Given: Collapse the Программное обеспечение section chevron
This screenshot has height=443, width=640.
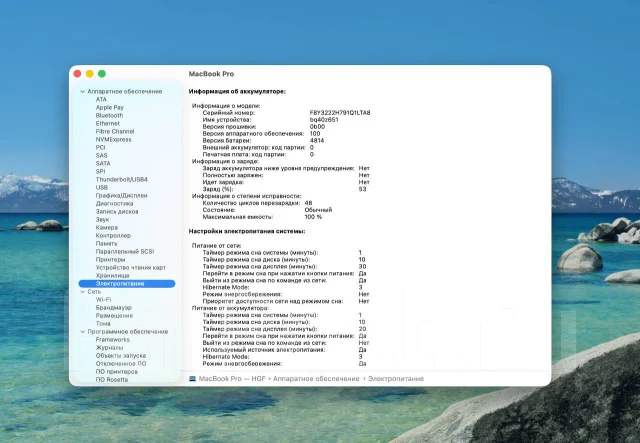Looking at the screenshot, I should click(x=83, y=332).
